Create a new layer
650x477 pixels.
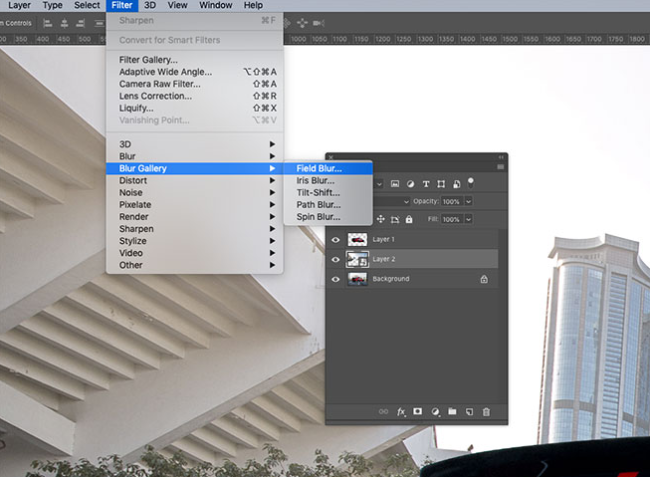point(469,412)
